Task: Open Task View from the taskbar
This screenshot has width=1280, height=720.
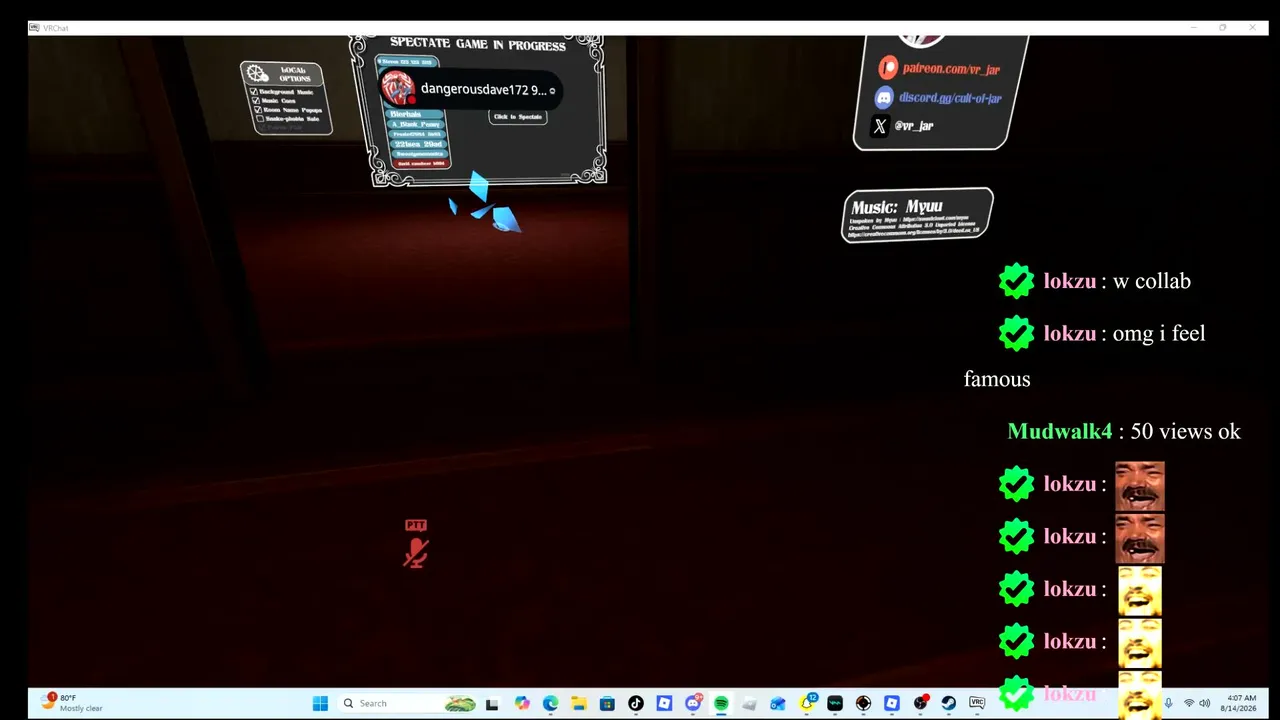Action: [x=492, y=703]
